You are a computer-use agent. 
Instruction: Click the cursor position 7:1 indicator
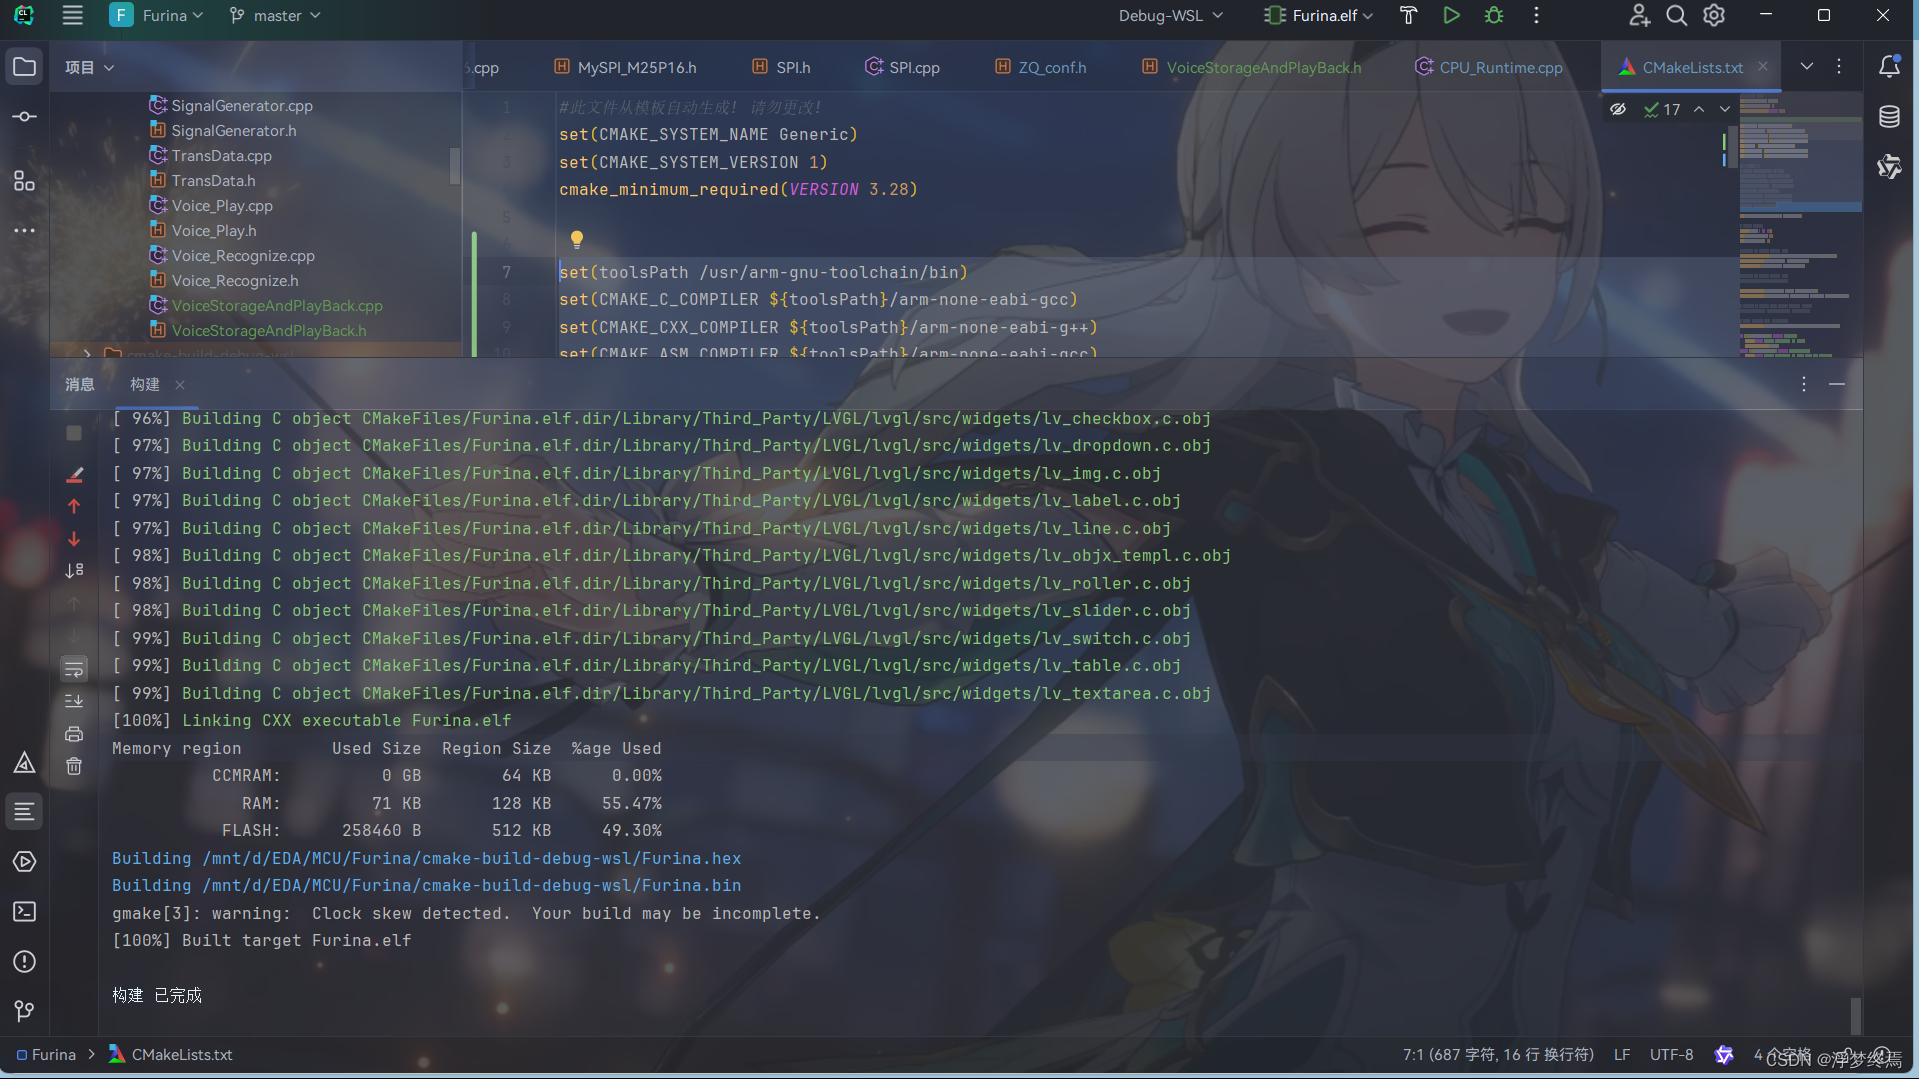1498,1054
